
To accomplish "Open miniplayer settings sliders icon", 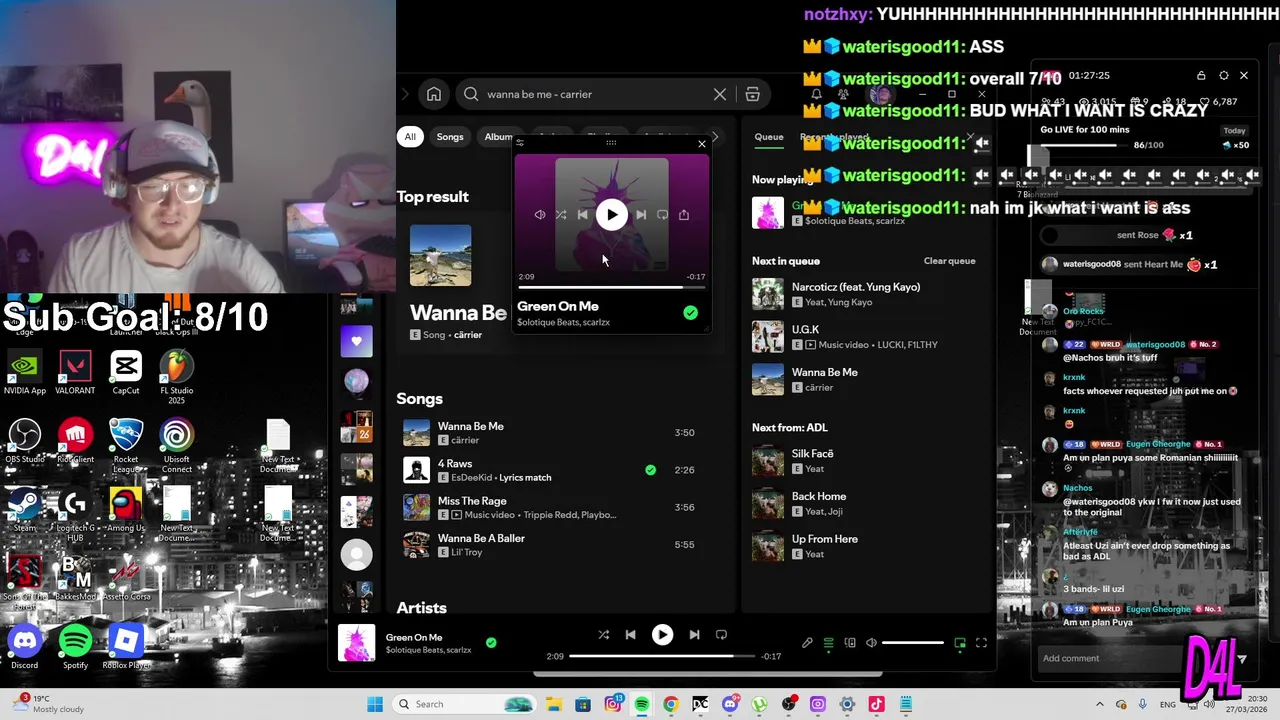I will pos(520,143).
